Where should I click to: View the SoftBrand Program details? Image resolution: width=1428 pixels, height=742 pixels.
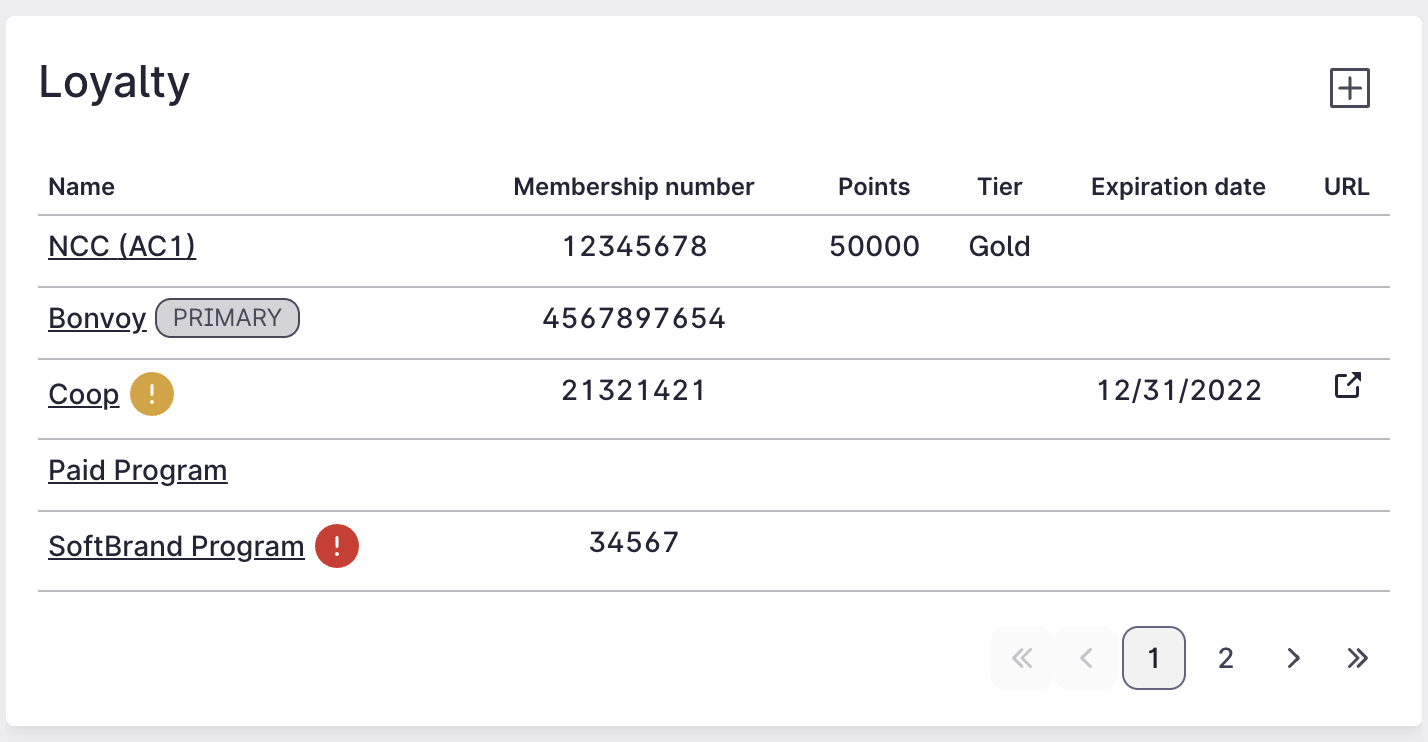(x=176, y=546)
